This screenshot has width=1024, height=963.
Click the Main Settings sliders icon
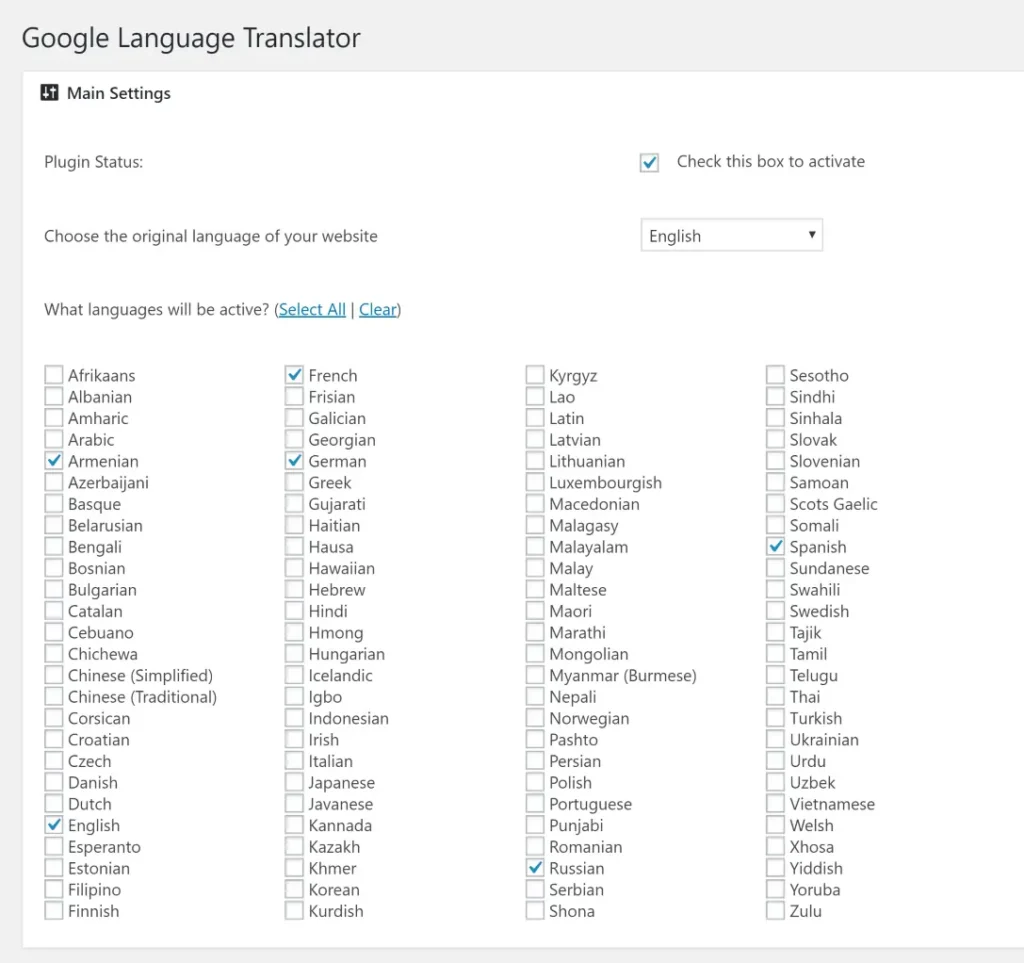point(49,93)
